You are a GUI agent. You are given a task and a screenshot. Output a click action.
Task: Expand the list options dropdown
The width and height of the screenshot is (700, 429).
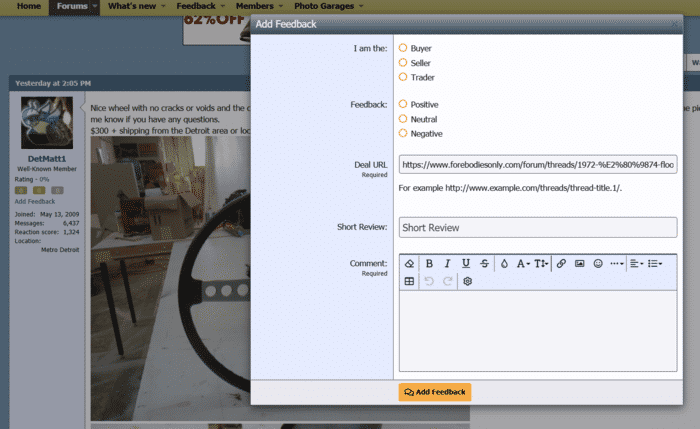(x=655, y=263)
